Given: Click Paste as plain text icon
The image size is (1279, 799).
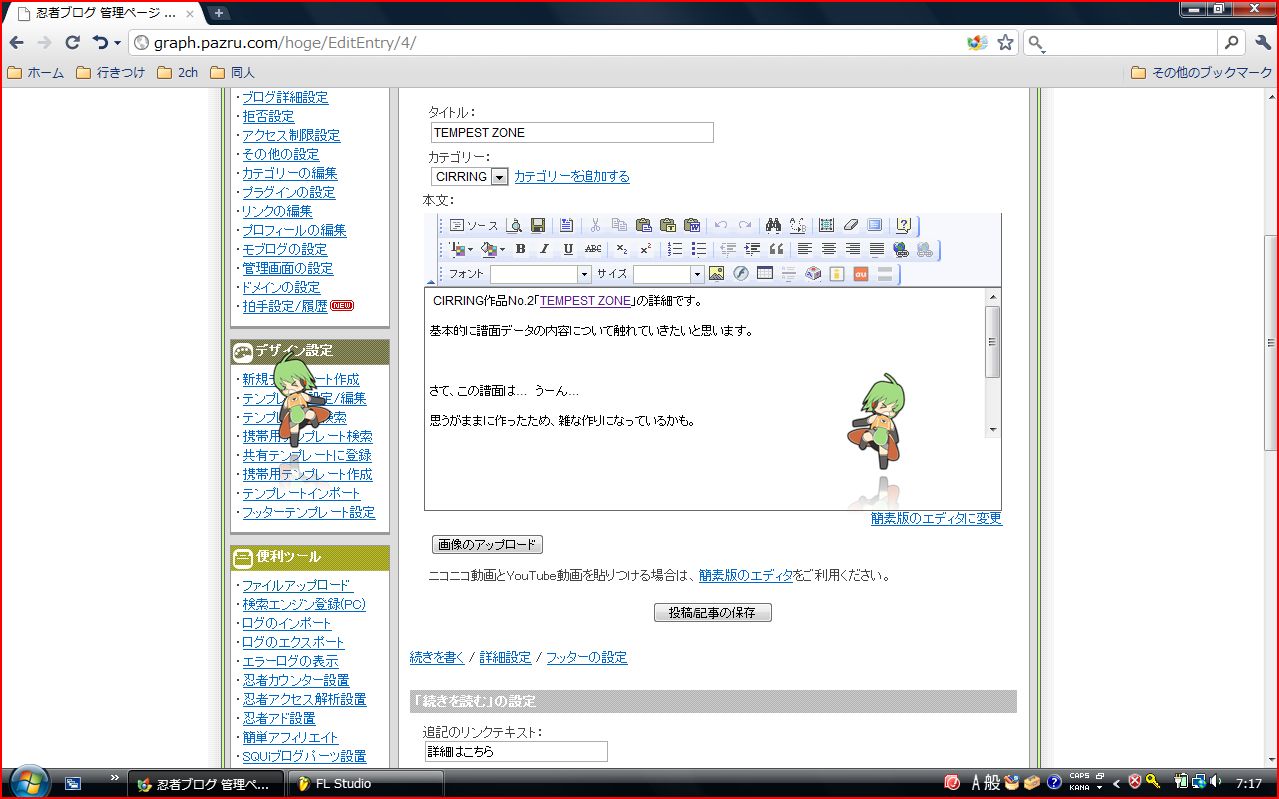Looking at the screenshot, I should coord(667,226).
